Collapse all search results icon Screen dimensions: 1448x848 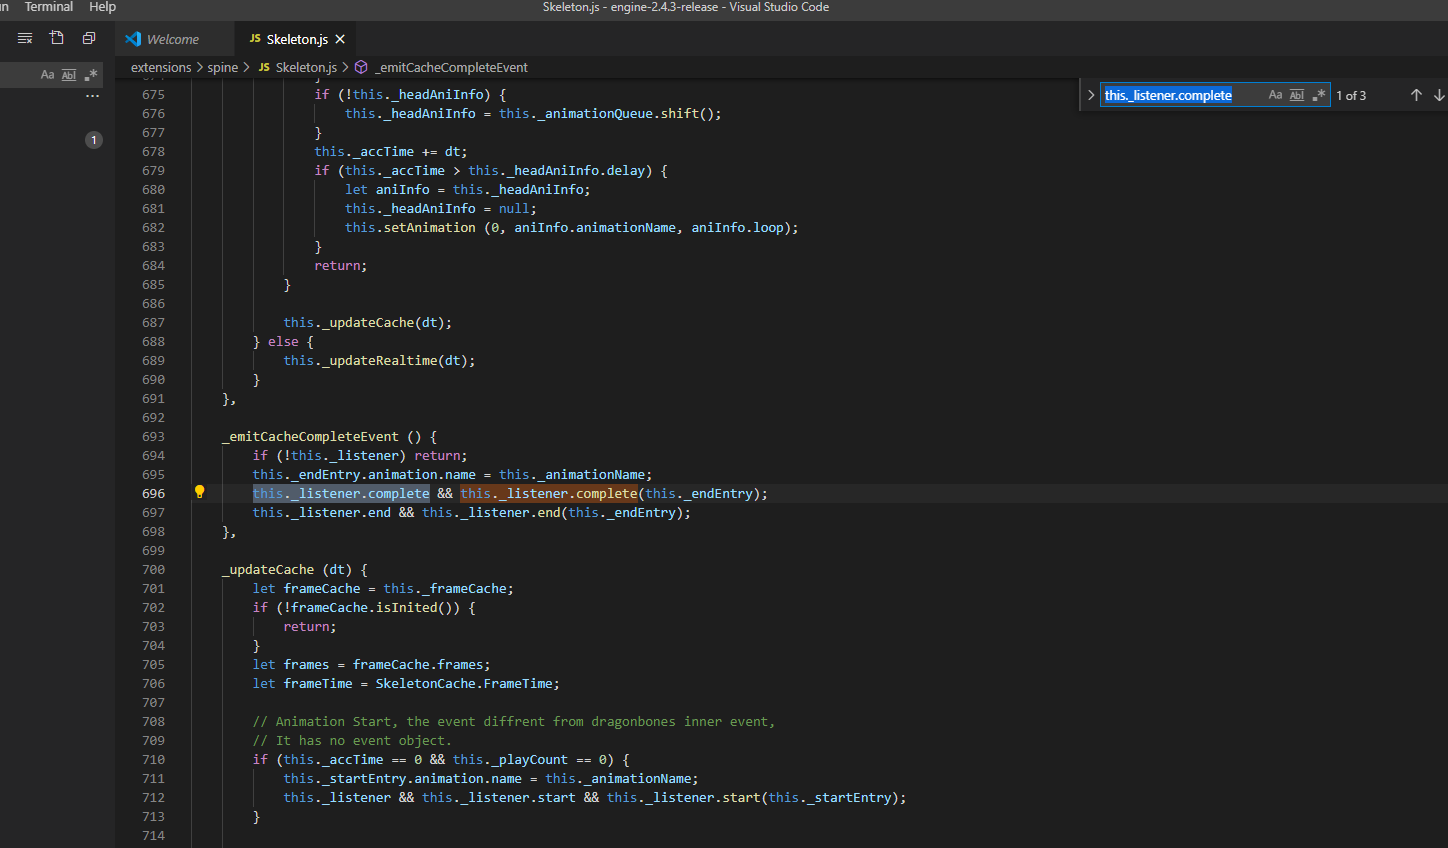click(89, 38)
